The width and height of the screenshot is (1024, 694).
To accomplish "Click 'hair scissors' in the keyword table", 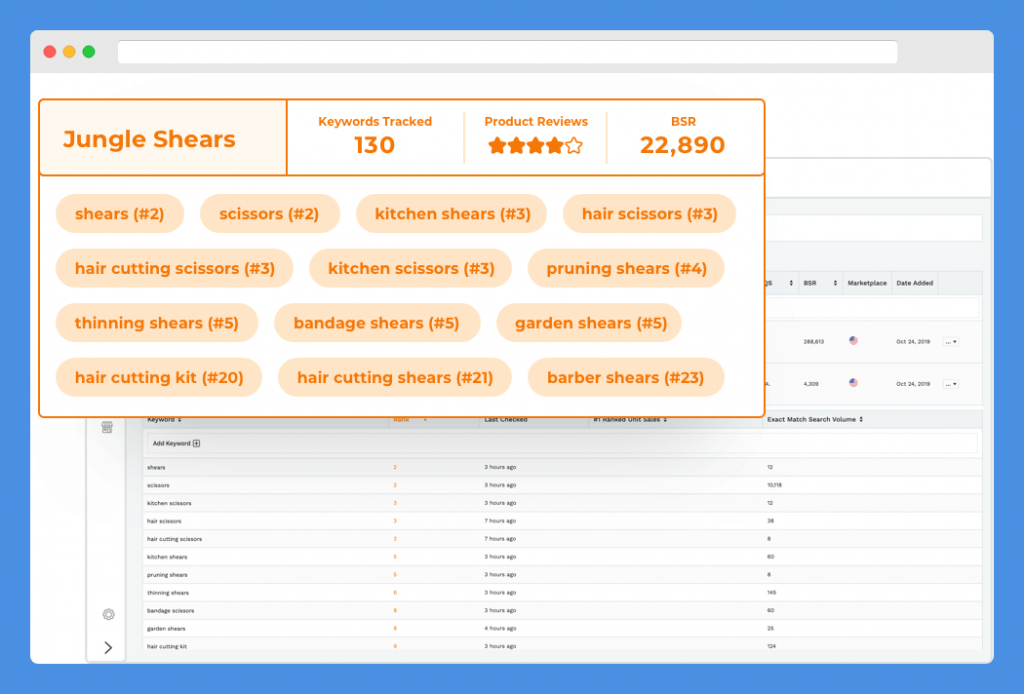I will pyautogui.click(x=164, y=521).
